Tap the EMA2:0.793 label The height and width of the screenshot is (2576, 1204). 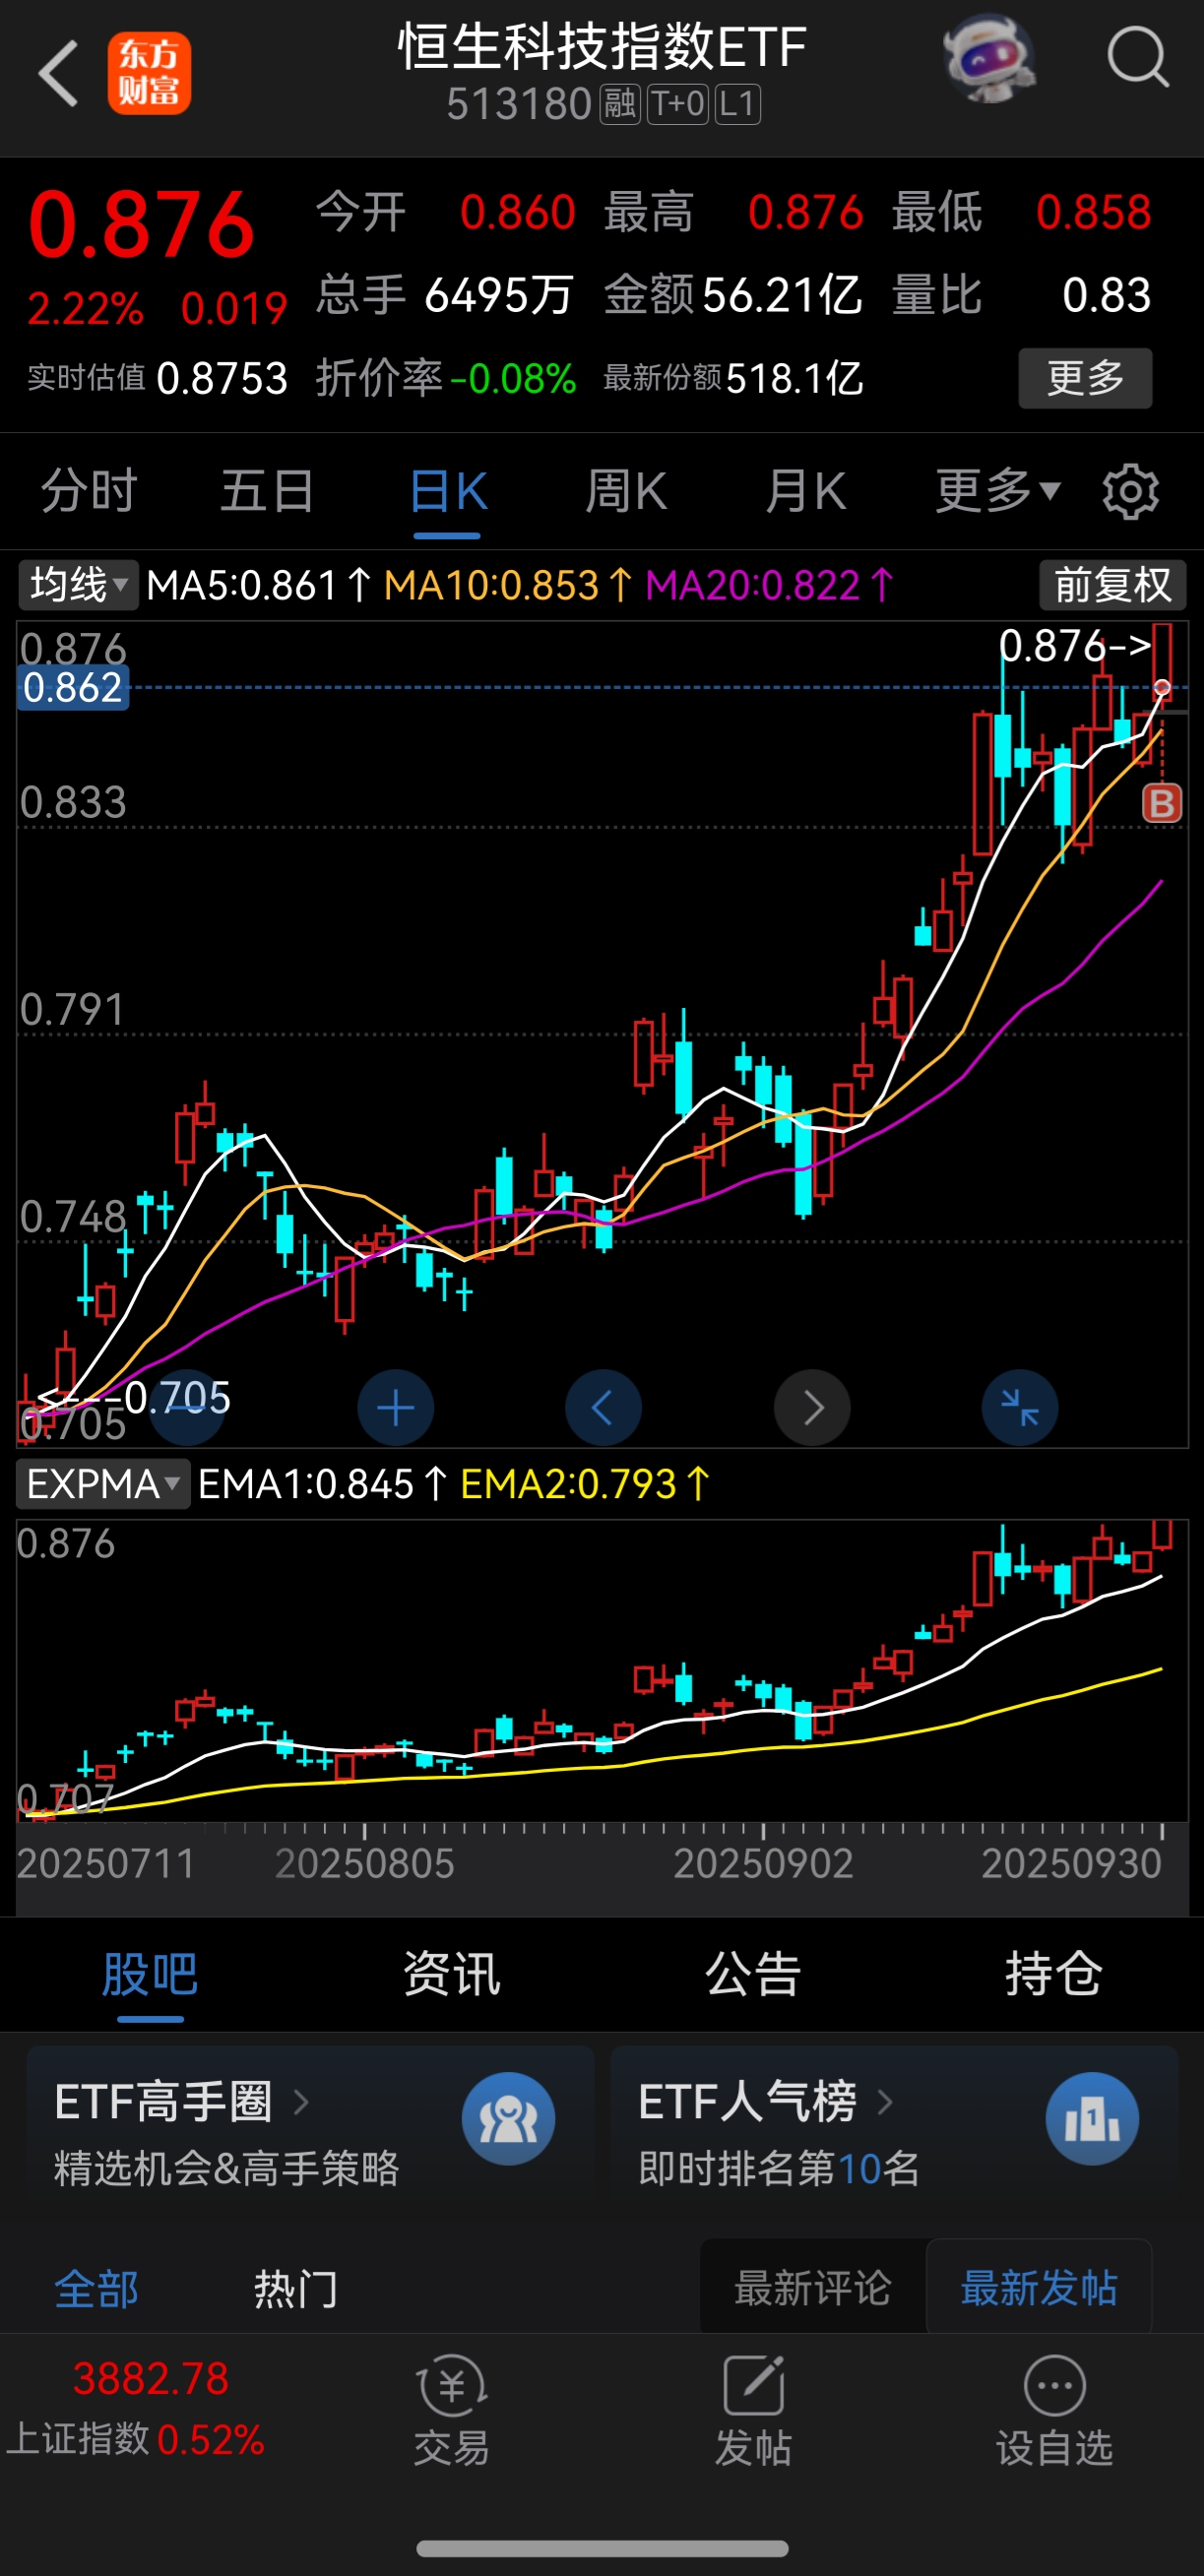click(585, 1484)
